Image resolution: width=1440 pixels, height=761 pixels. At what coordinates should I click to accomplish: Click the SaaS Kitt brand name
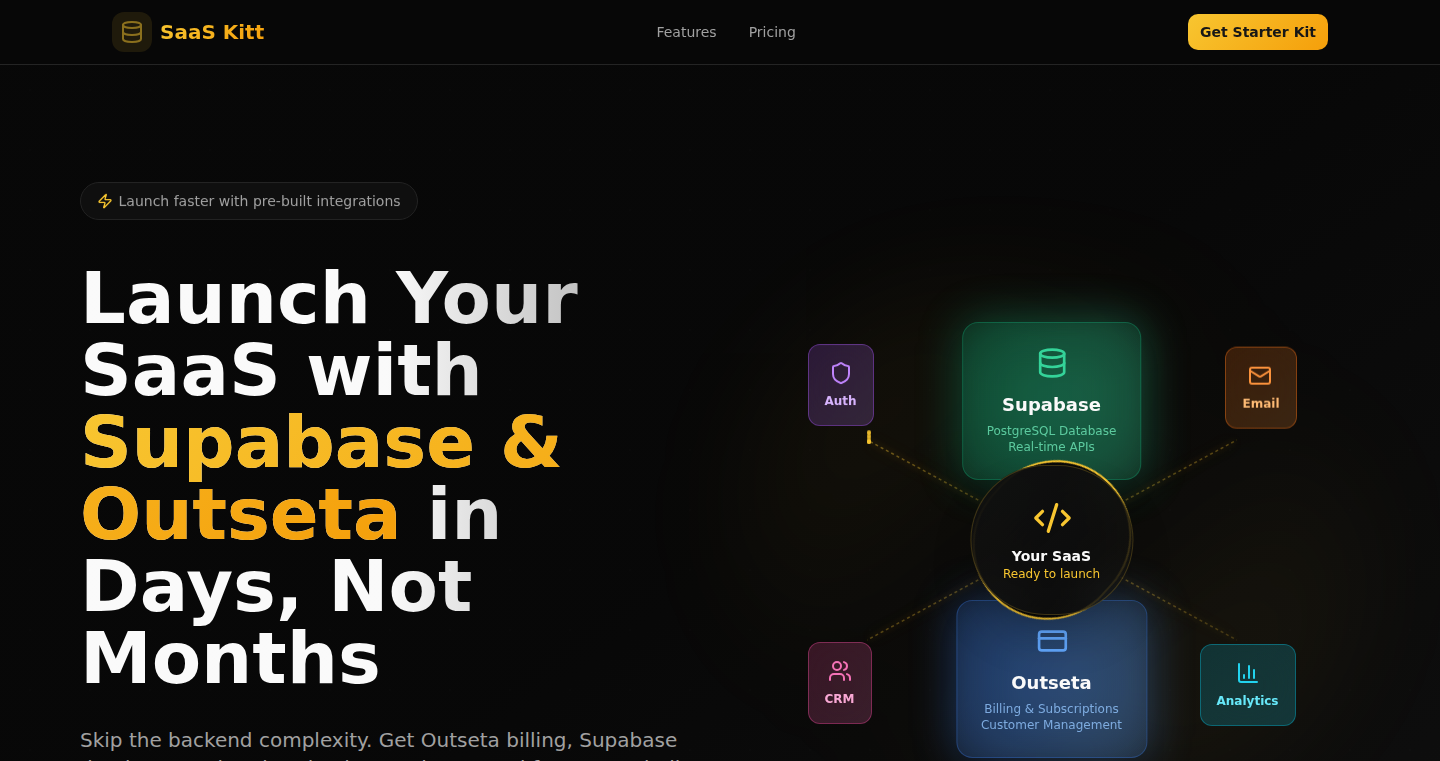(212, 32)
